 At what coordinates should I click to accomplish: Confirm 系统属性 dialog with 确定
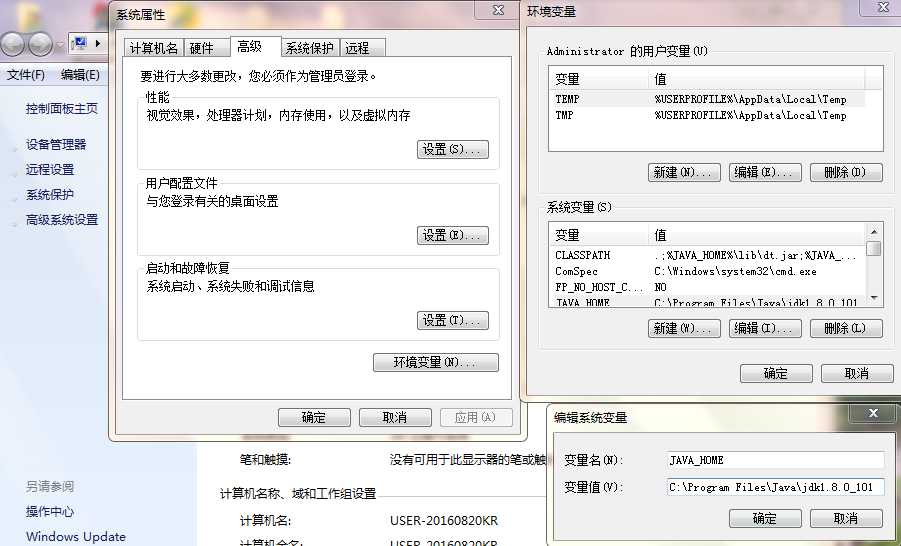[314, 417]
